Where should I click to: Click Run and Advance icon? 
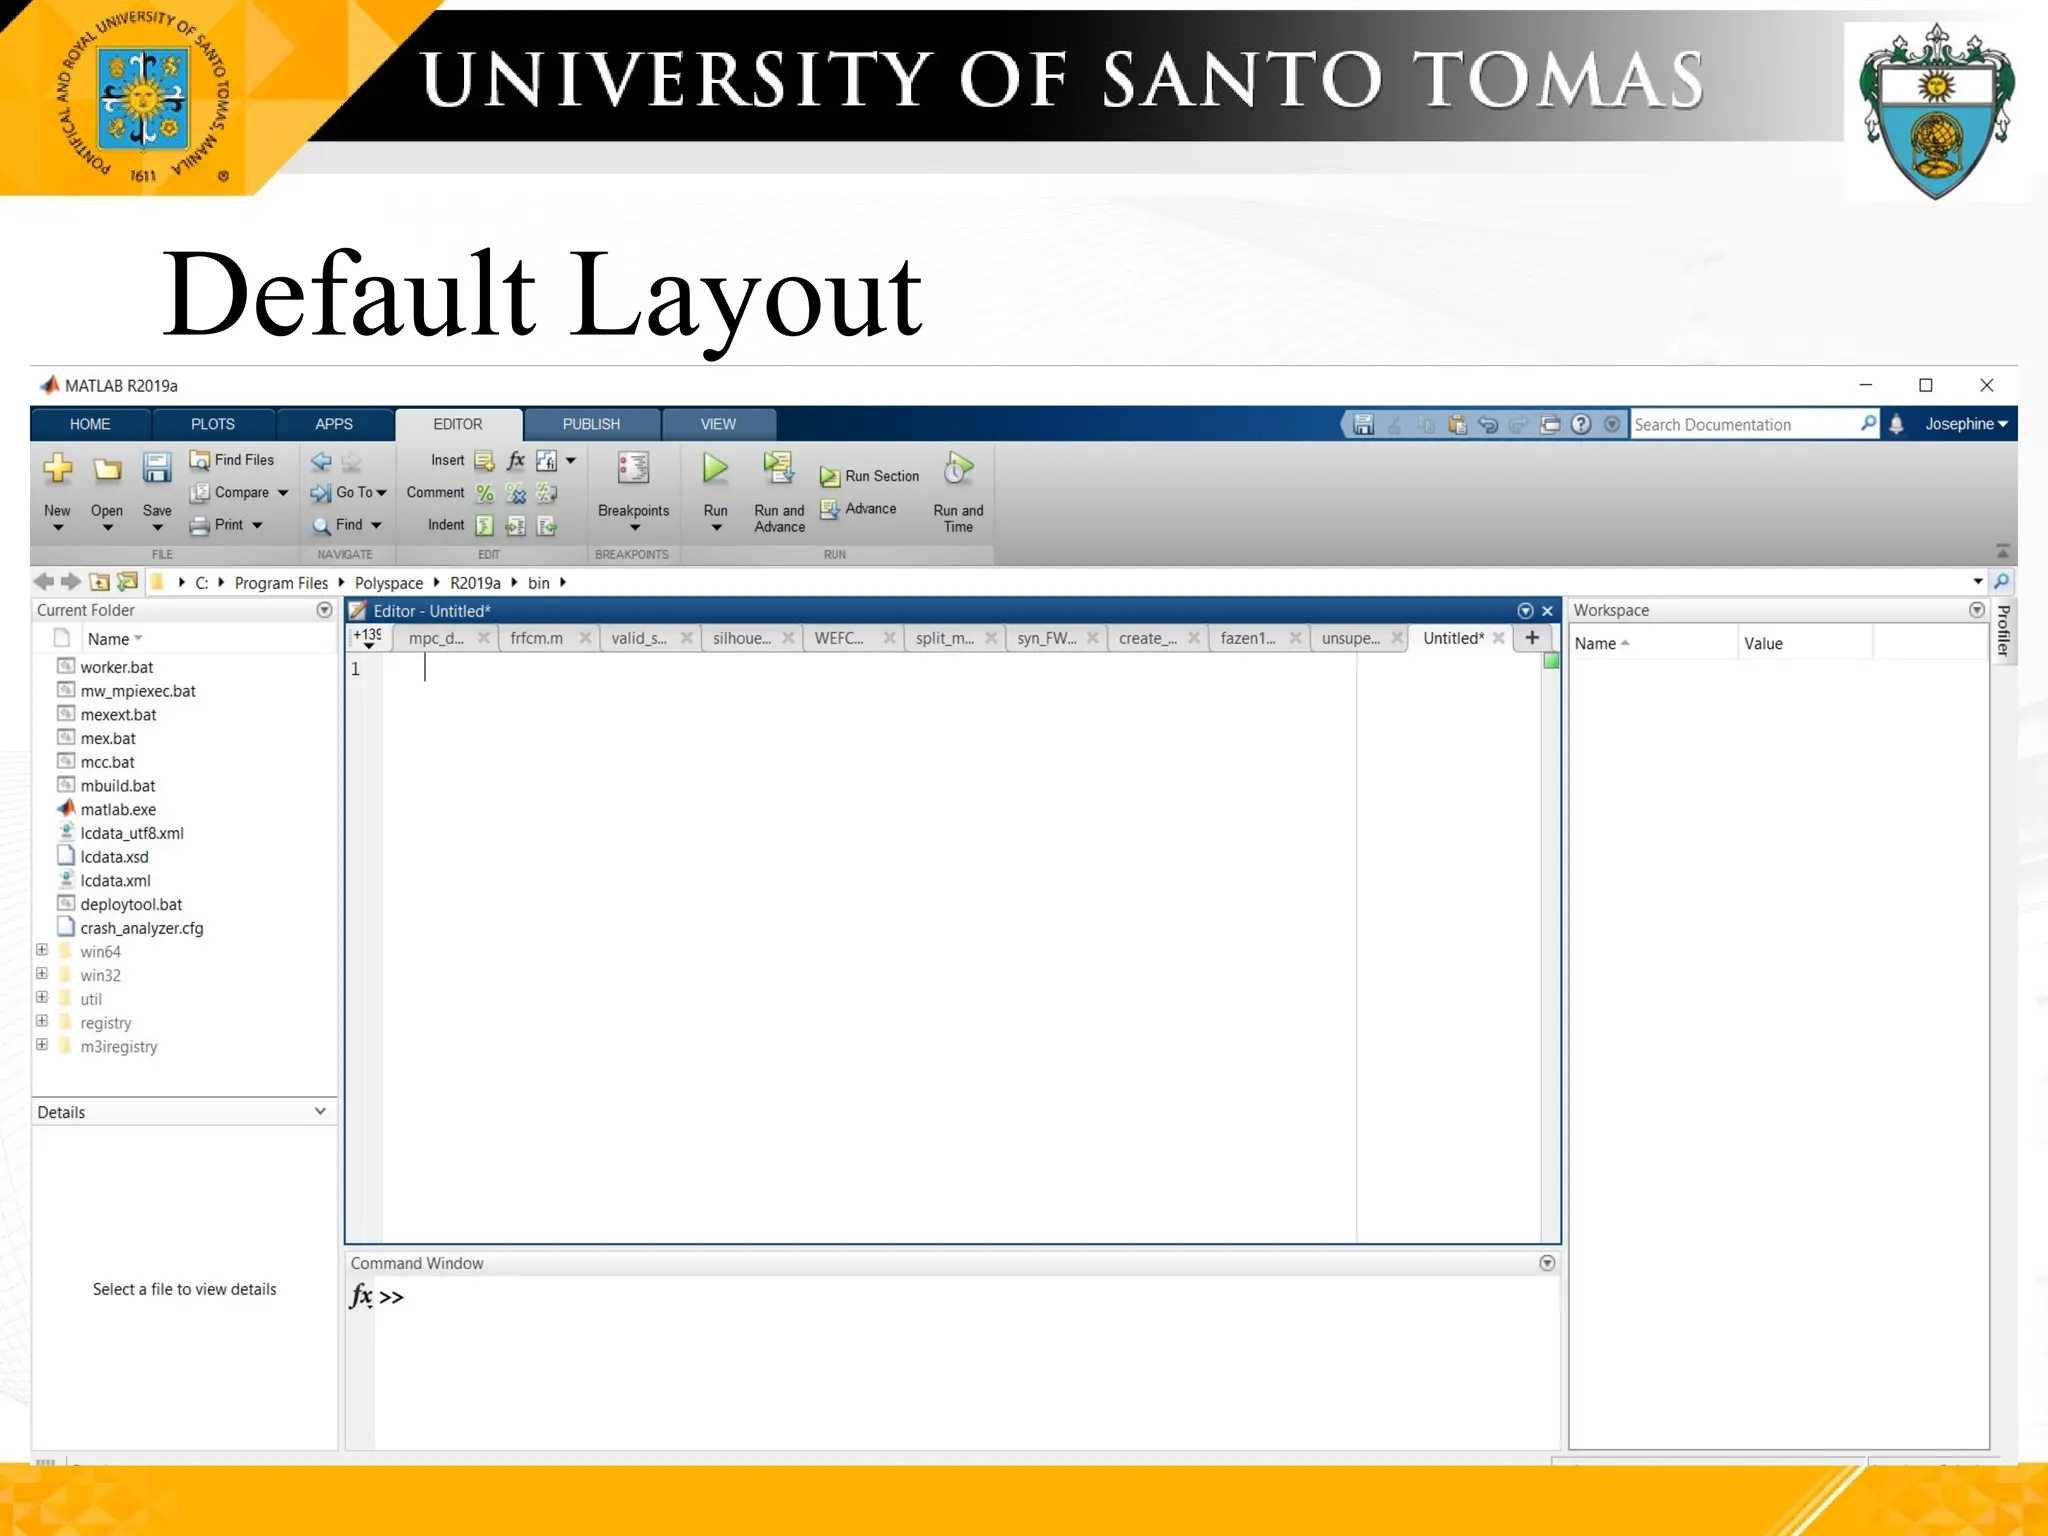[x=779, y=468]
